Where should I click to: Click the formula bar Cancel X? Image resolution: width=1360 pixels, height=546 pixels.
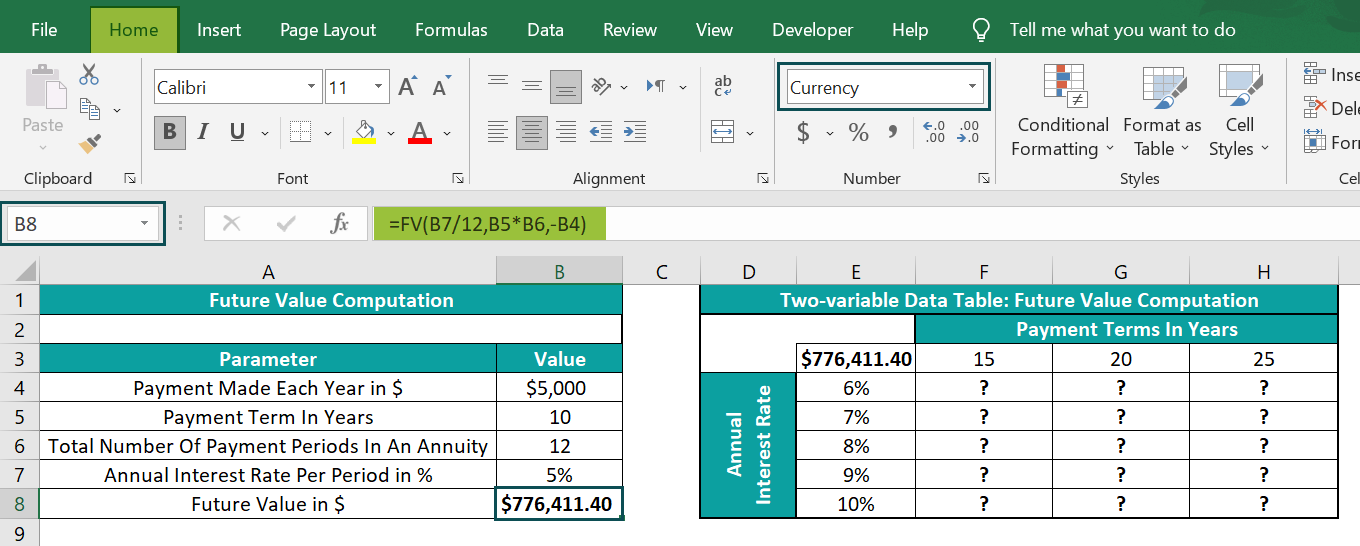tap(232, 224)
